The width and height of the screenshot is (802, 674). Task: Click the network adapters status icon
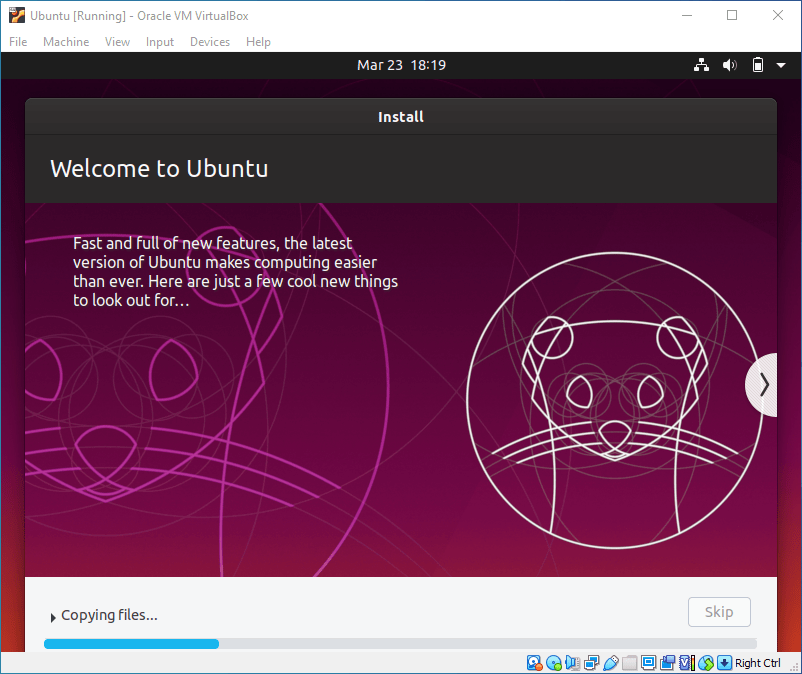(592, 663)
